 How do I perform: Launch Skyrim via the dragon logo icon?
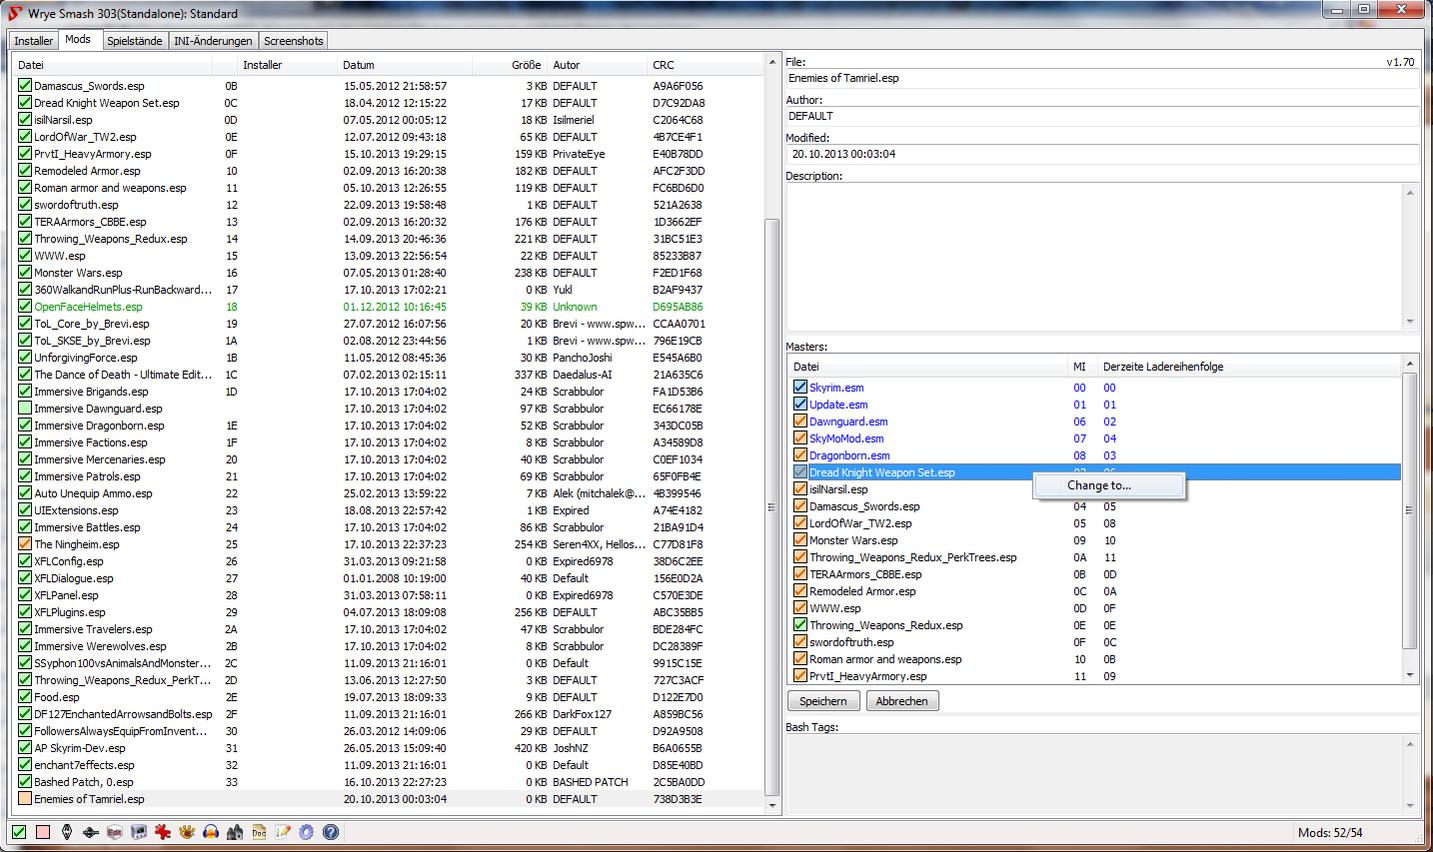coord(67,832)
